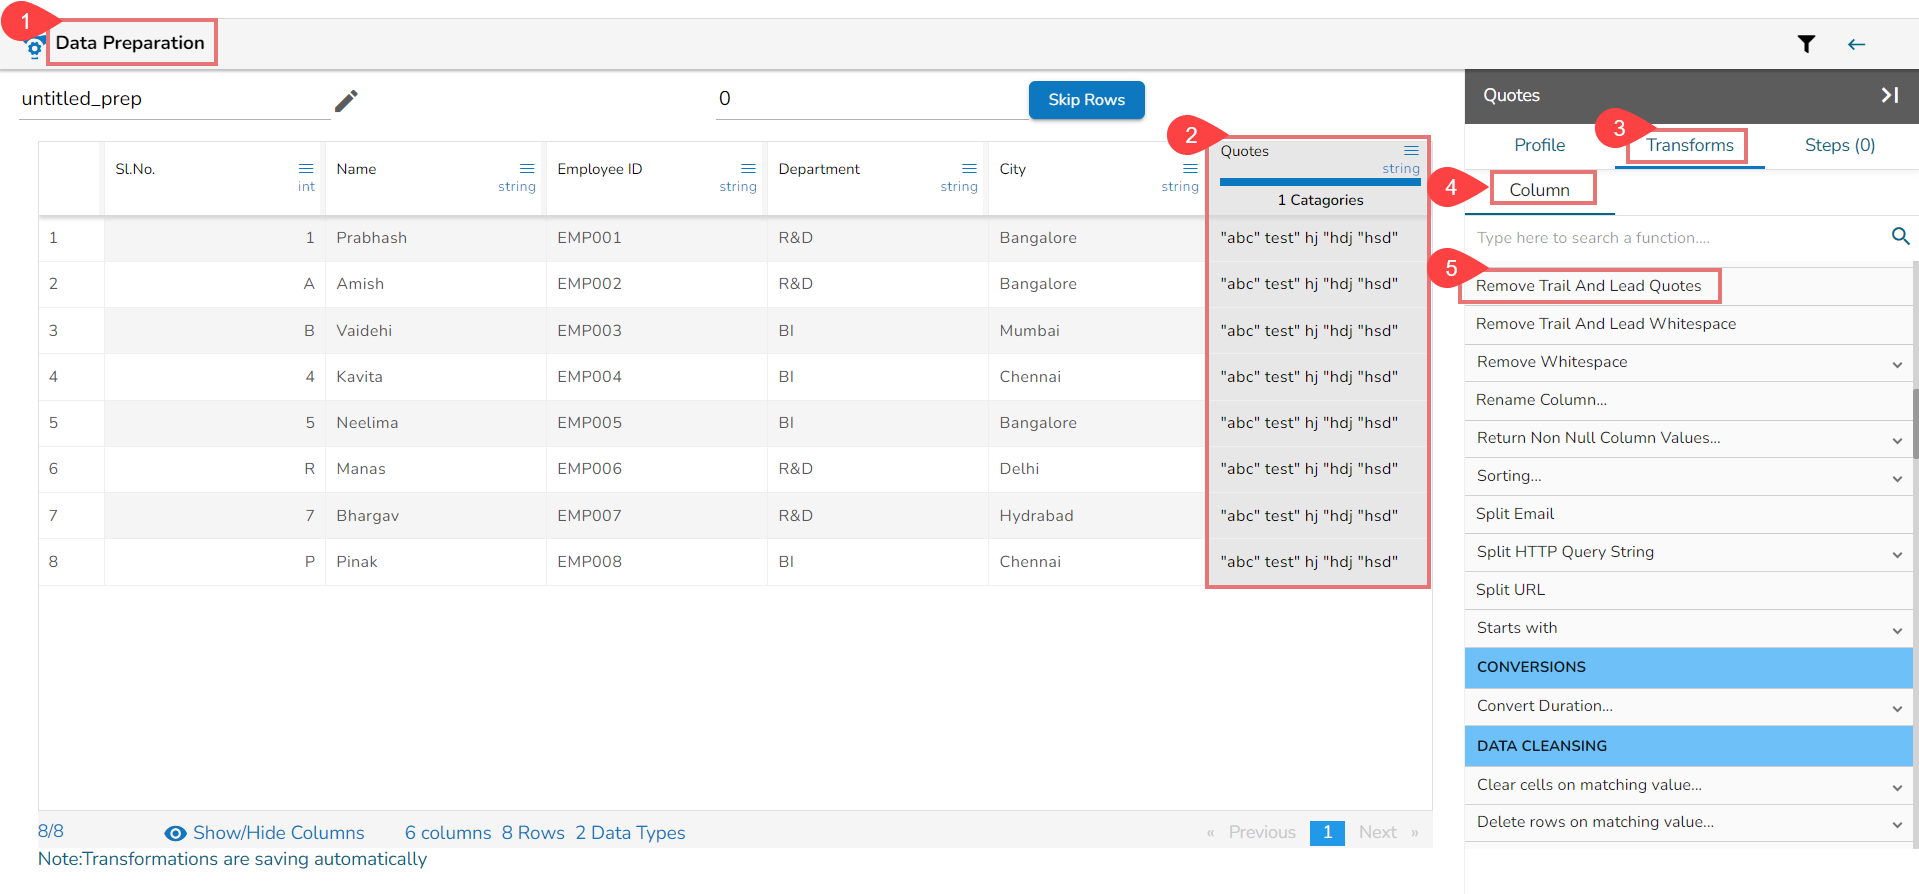The height and width of the screenshot is (894, 1919).
Task: Open the Employee ID column menu icon
Action: [748, 168]
